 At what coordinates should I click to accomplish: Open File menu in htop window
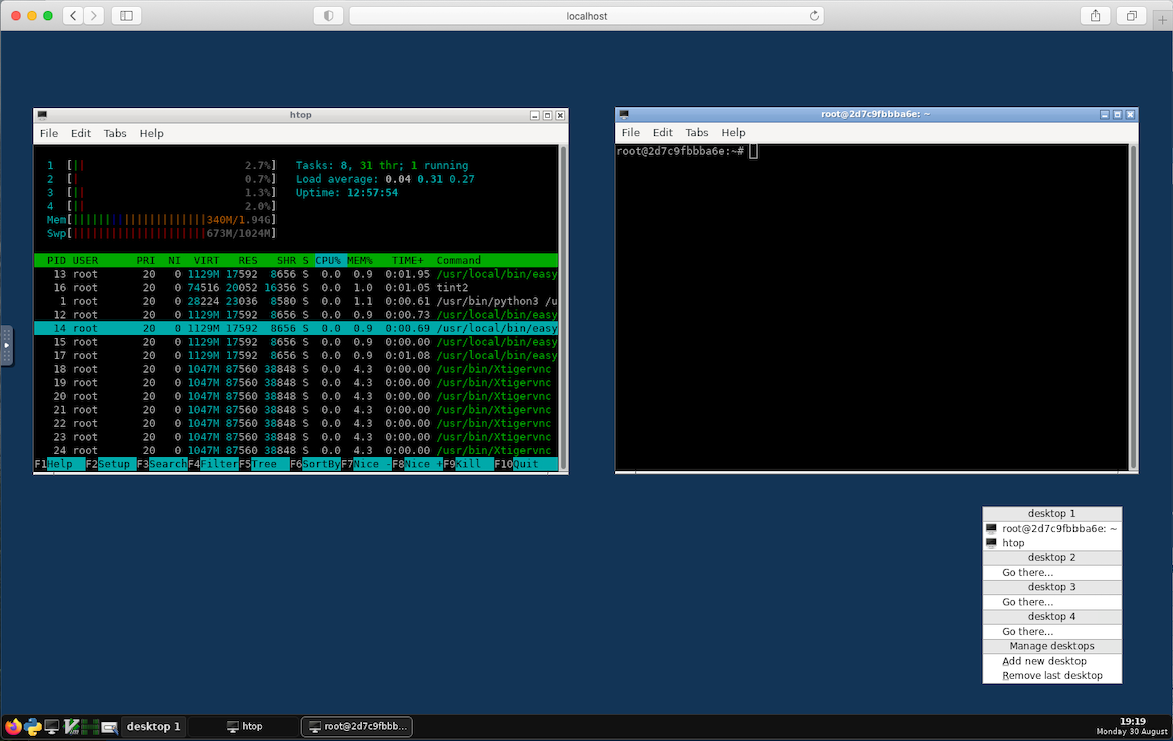[49, 133]
